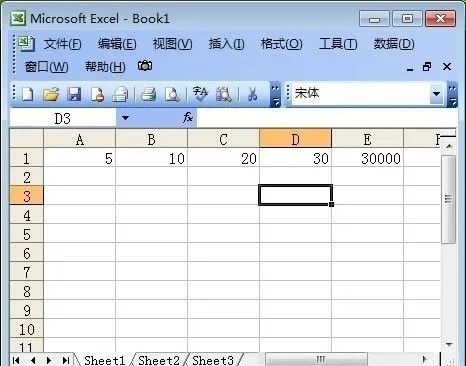Image resolution: width=466 pixels, height=366 pixels.
Task: Open Print Preview magnifier icon
Action: click(x=172, y=94)
